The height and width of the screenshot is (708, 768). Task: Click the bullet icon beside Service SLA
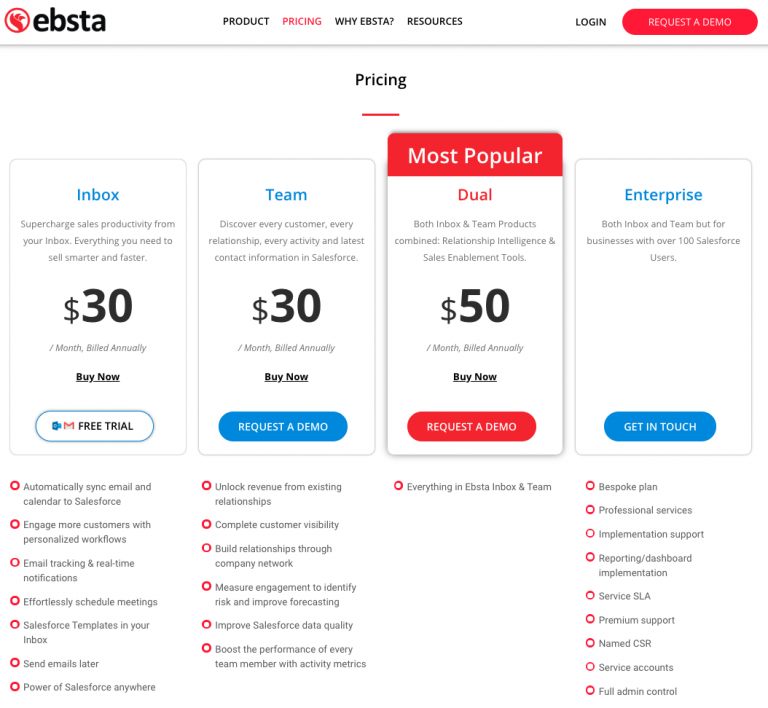(590, 596)
